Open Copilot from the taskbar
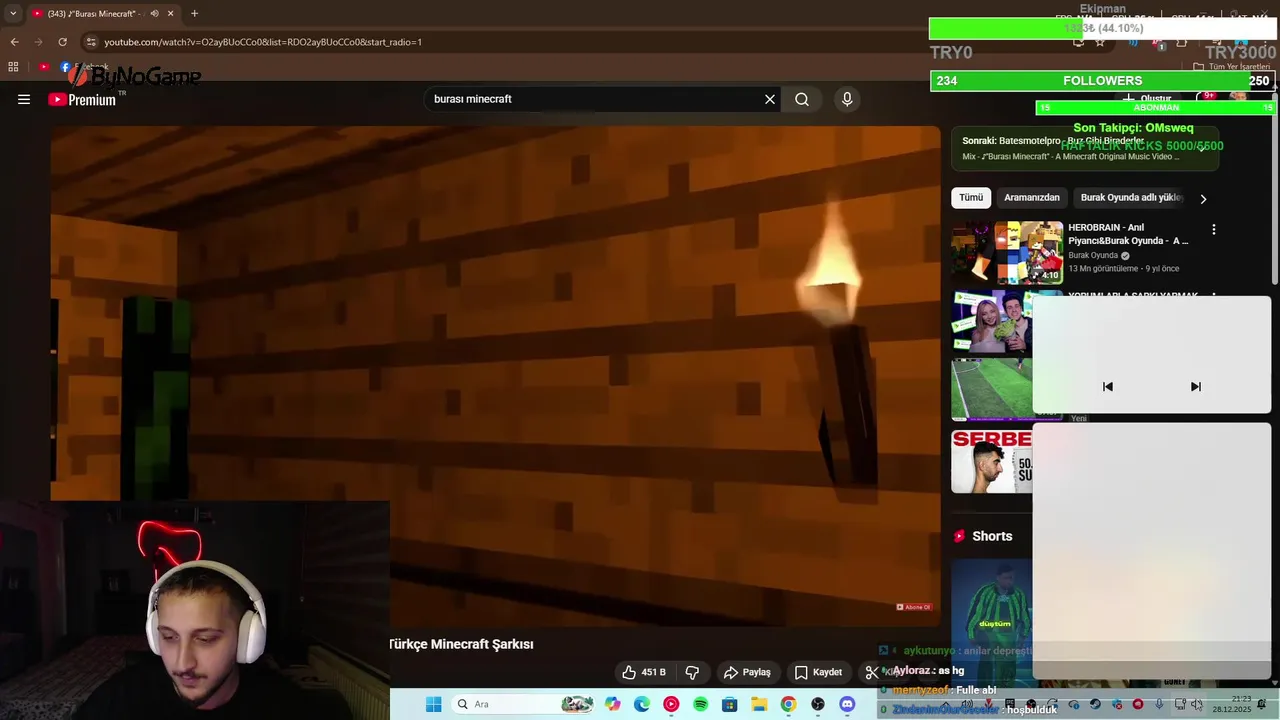Viewport: 1280px width, 720px height. [x=613, y=704]
